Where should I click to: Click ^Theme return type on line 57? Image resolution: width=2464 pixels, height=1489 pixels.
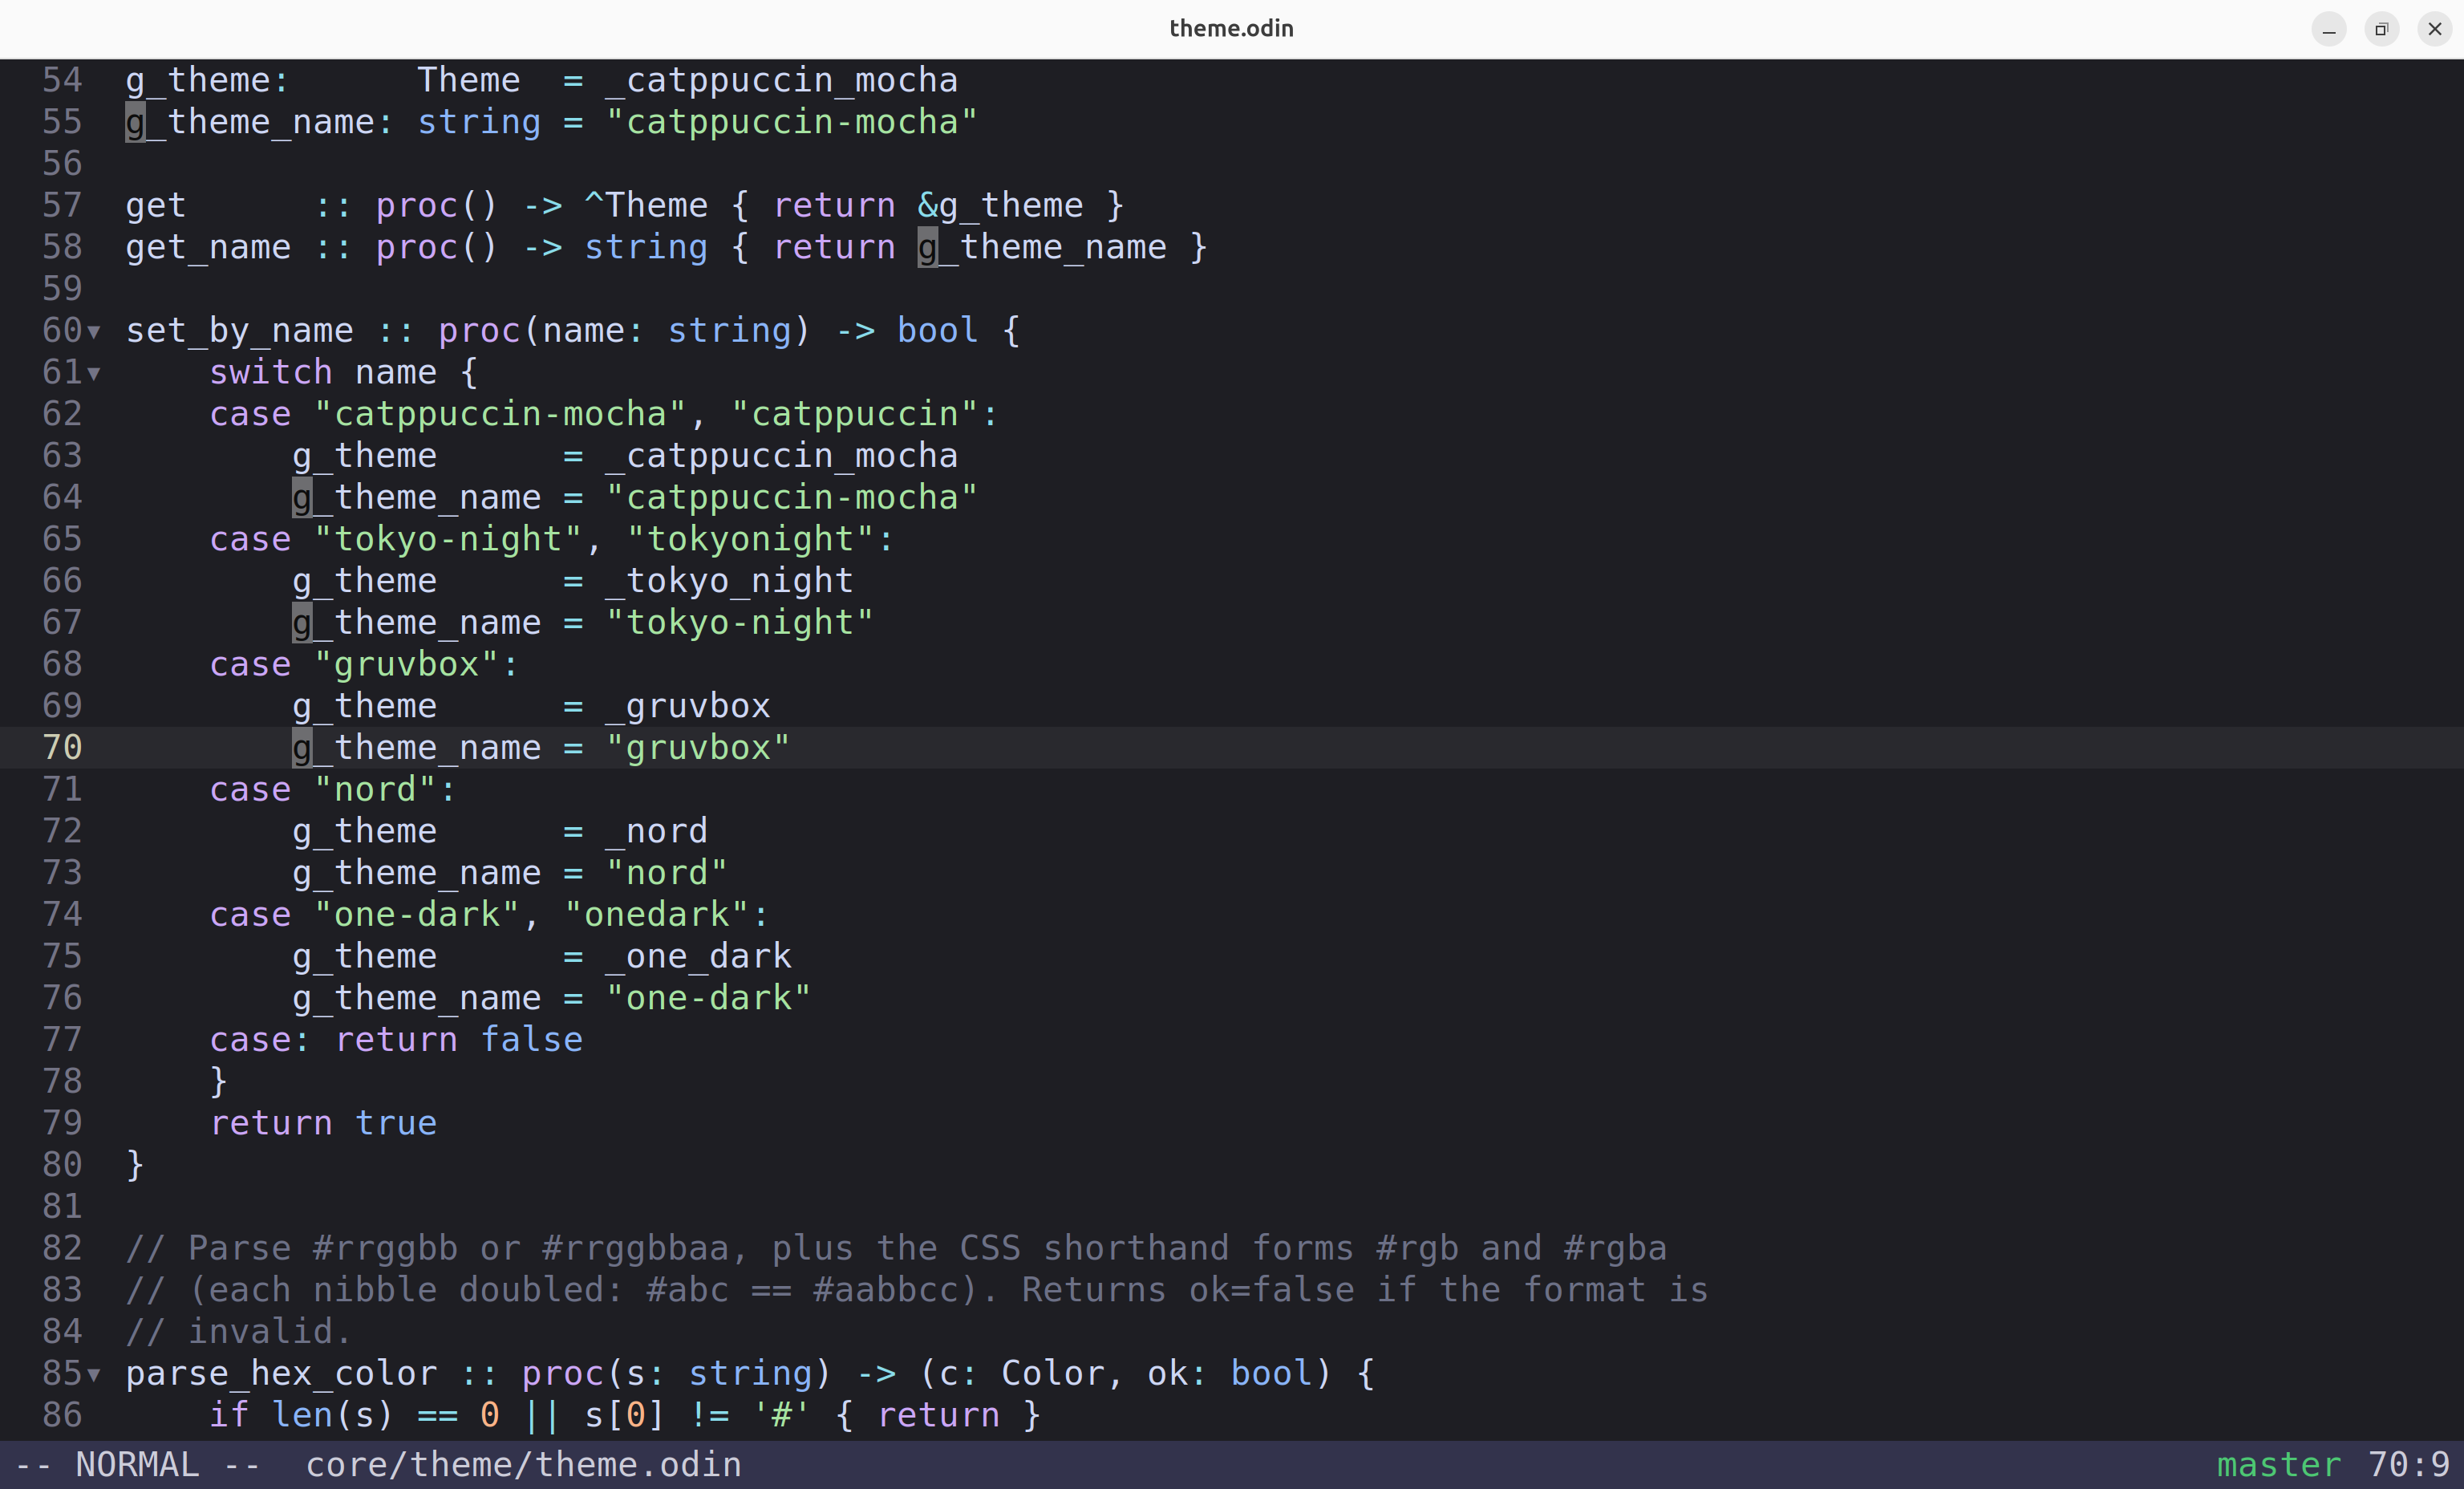coord(645,205)
